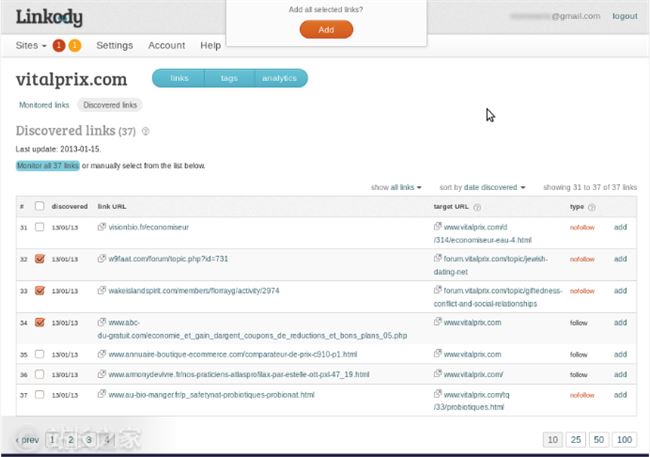Click the orange Add button in popup
The image size is (650, 457).
[x=326, y=30]
